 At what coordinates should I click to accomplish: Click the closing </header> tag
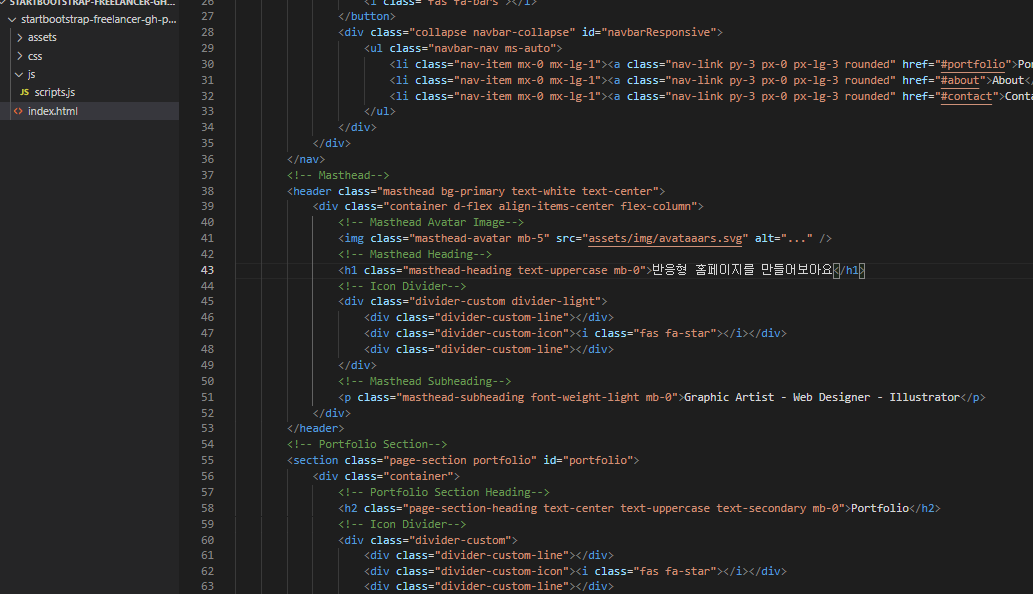(x=316, y=429)
